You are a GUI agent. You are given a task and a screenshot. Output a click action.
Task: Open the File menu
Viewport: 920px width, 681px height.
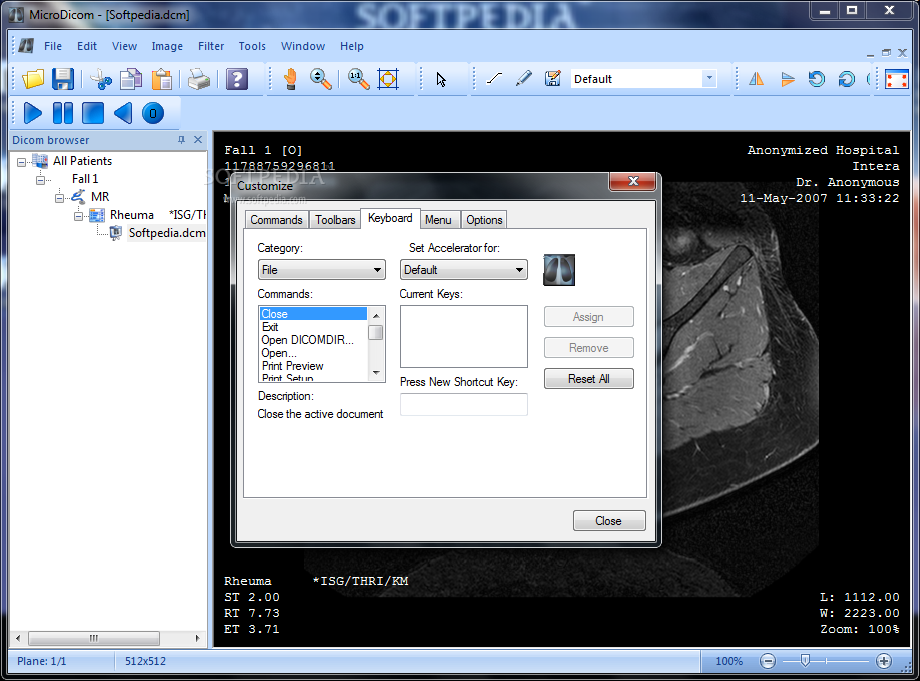click(53, 46)
